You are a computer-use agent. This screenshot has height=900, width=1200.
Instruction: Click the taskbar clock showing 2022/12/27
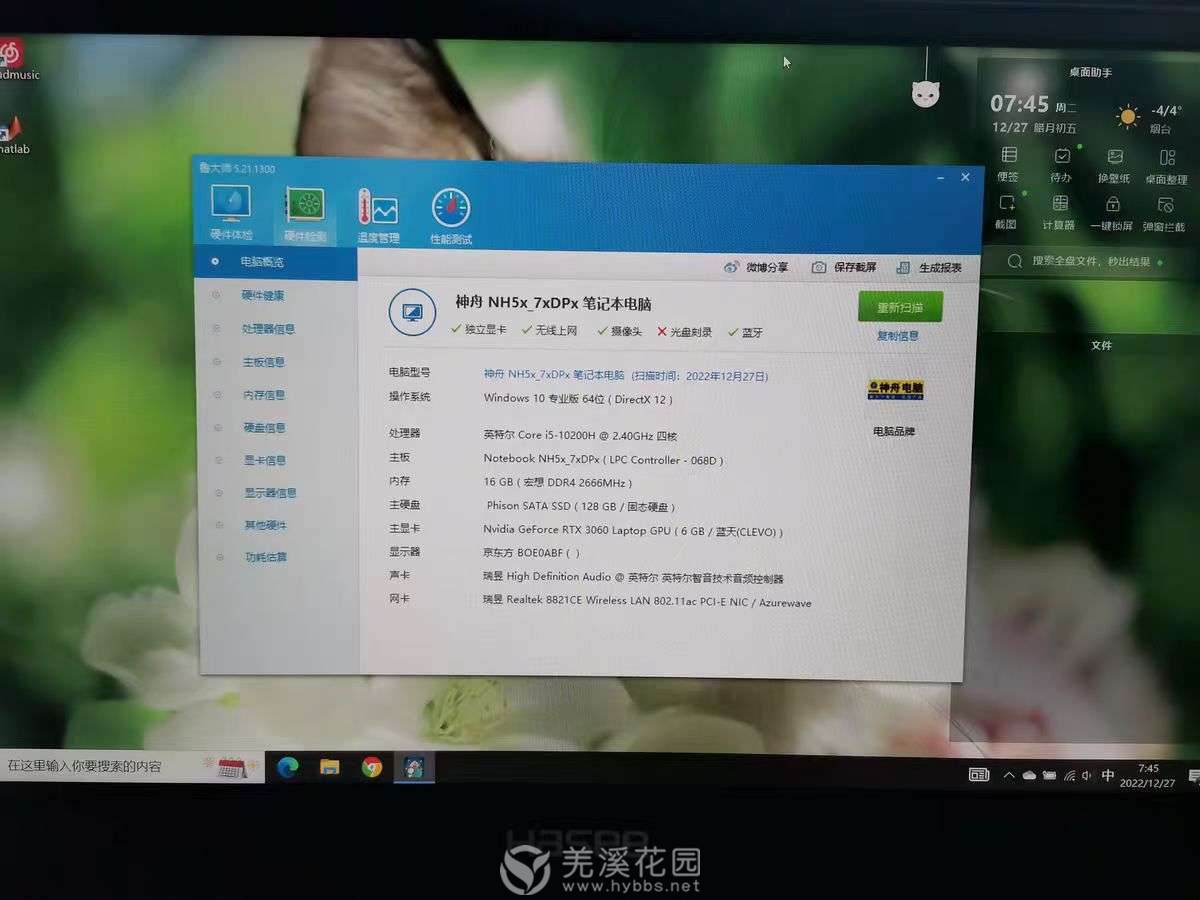coord(1148,776)
